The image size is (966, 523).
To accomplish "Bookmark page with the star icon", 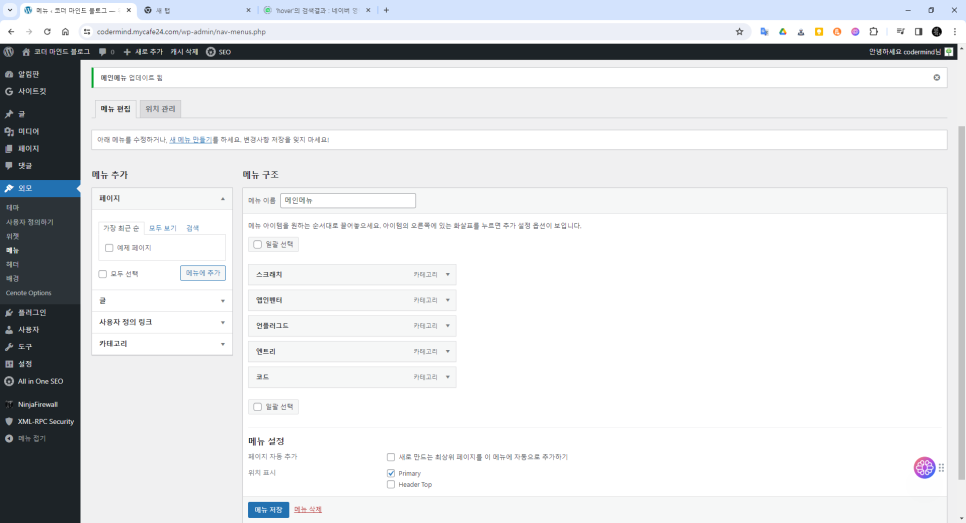I will [739, 31].
